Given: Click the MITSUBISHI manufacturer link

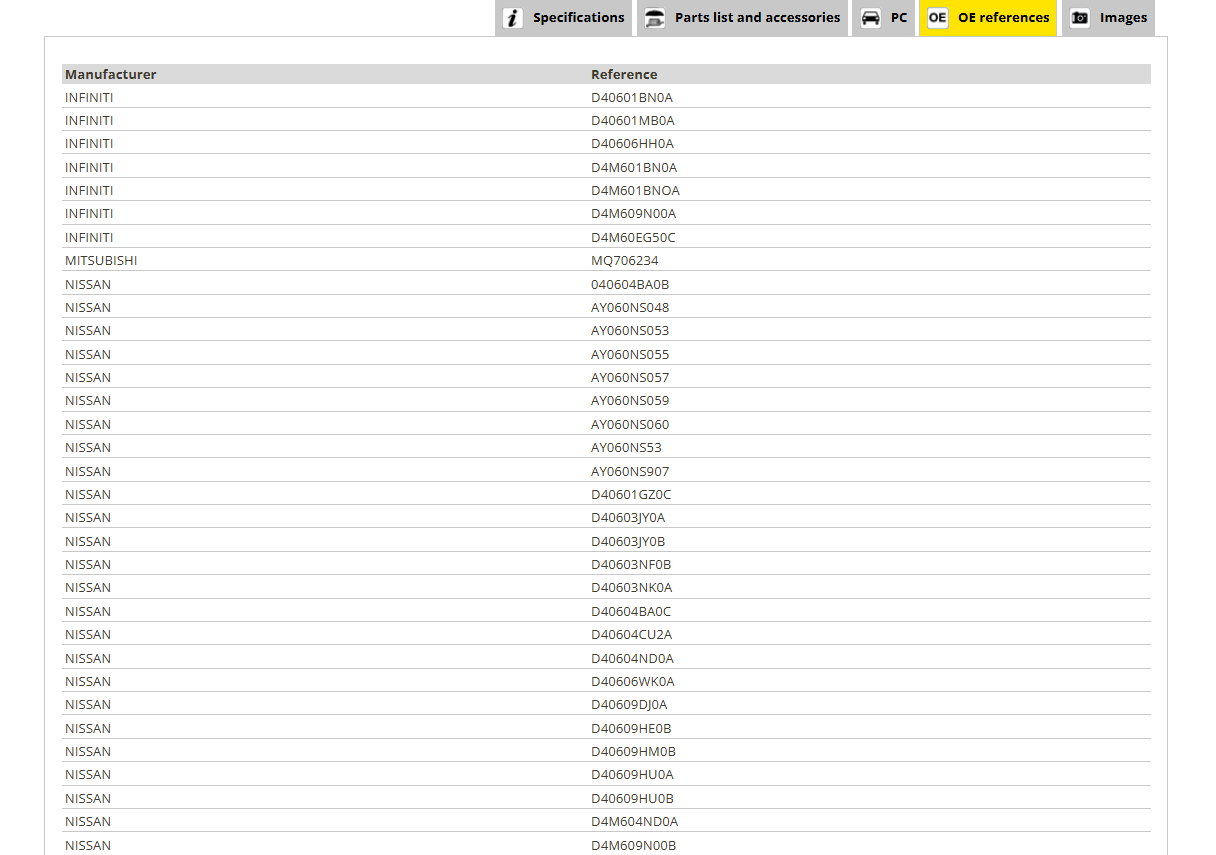Looking at the screenshot, I should 101,260.
